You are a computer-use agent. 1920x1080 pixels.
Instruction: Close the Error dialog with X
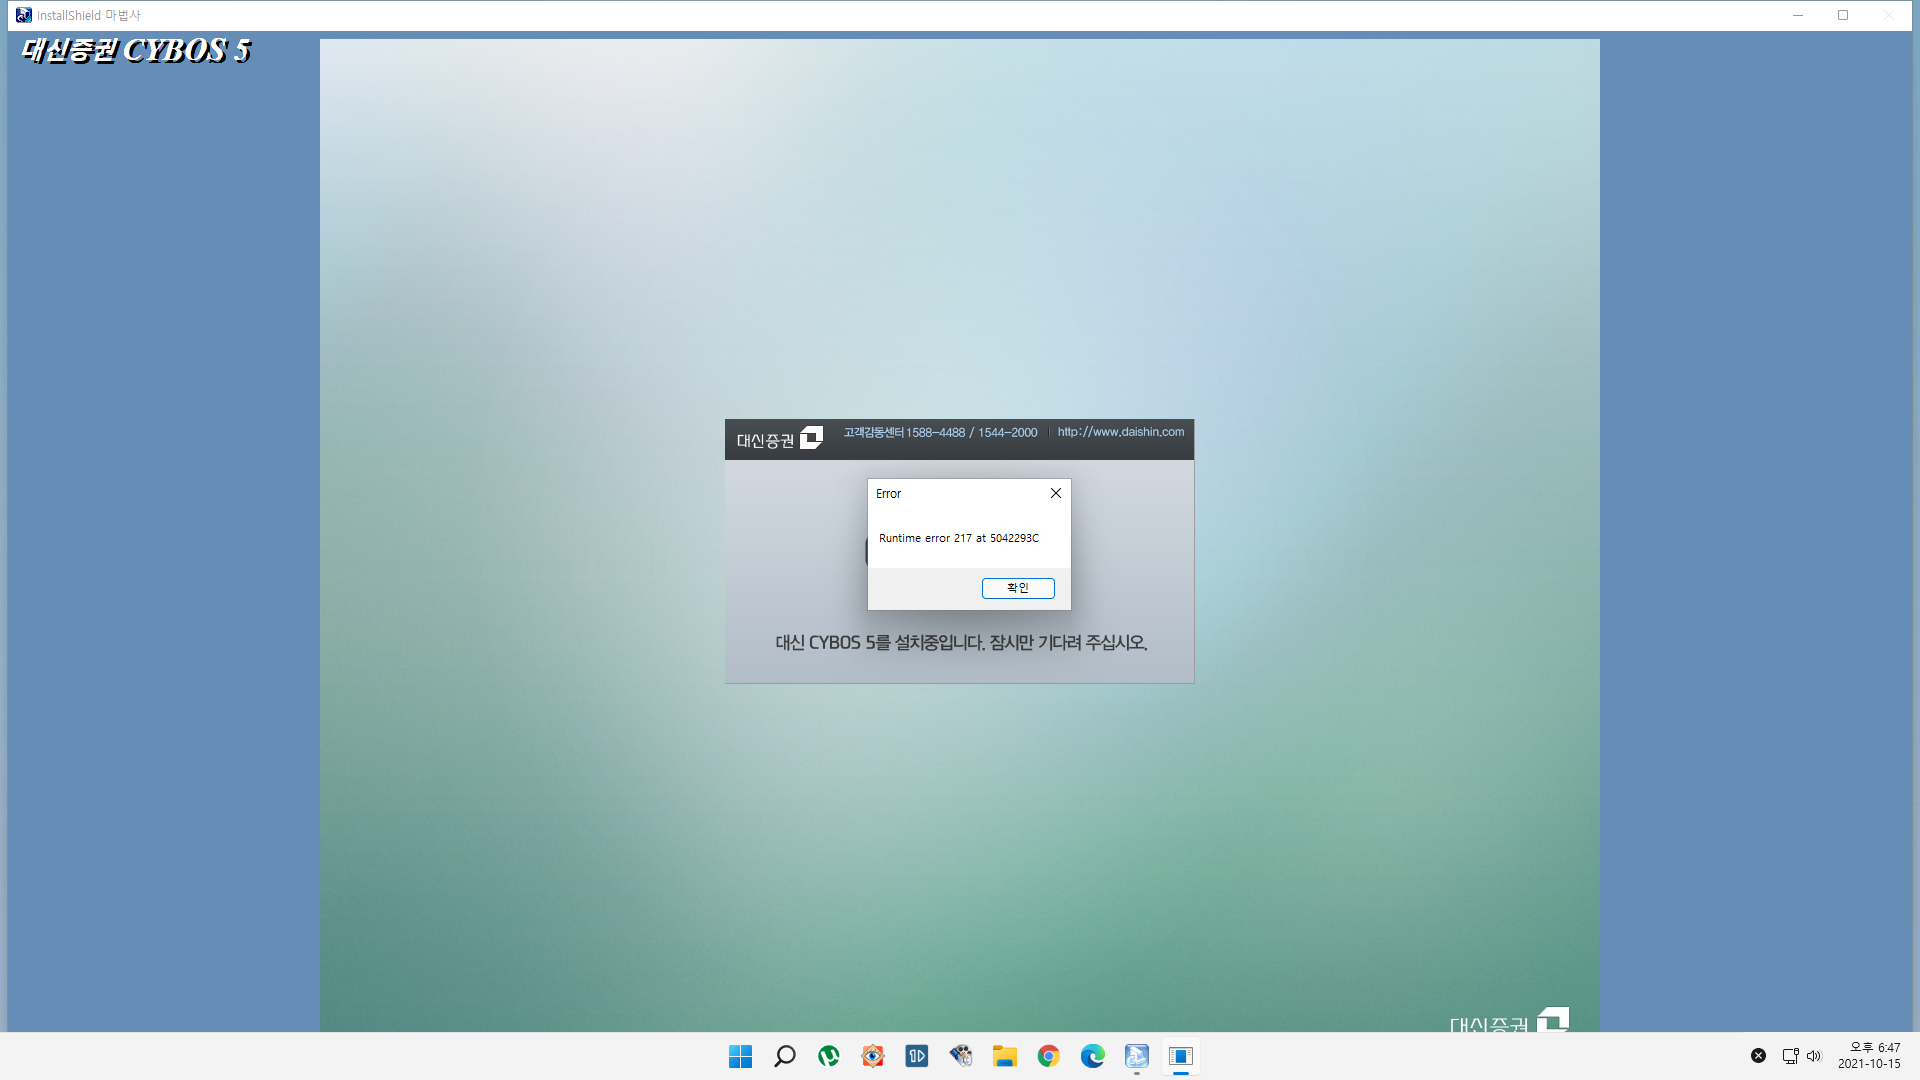click(x=1055, y=493)
